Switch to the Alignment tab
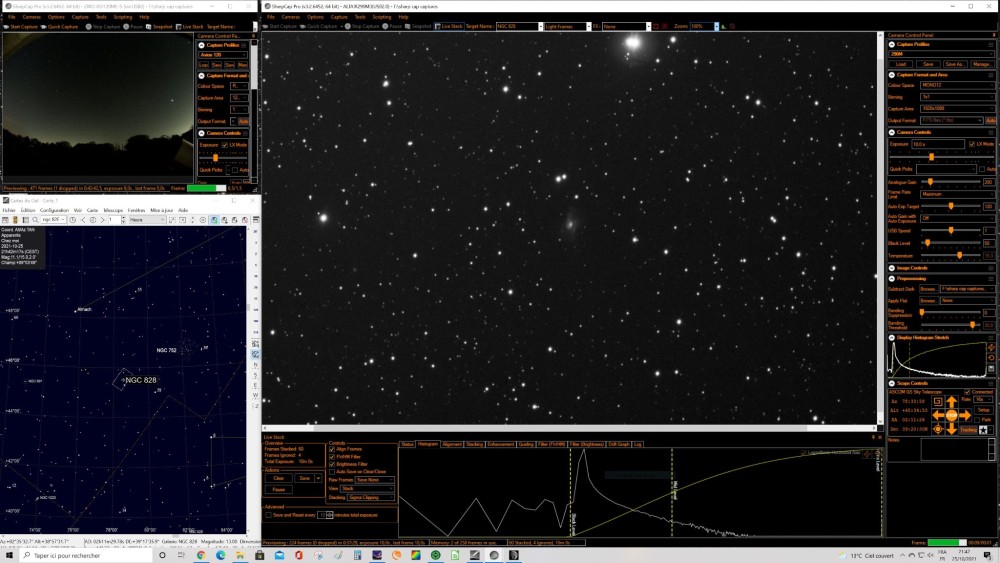This screenshot has height=563, width=1000. click(452, 444)
